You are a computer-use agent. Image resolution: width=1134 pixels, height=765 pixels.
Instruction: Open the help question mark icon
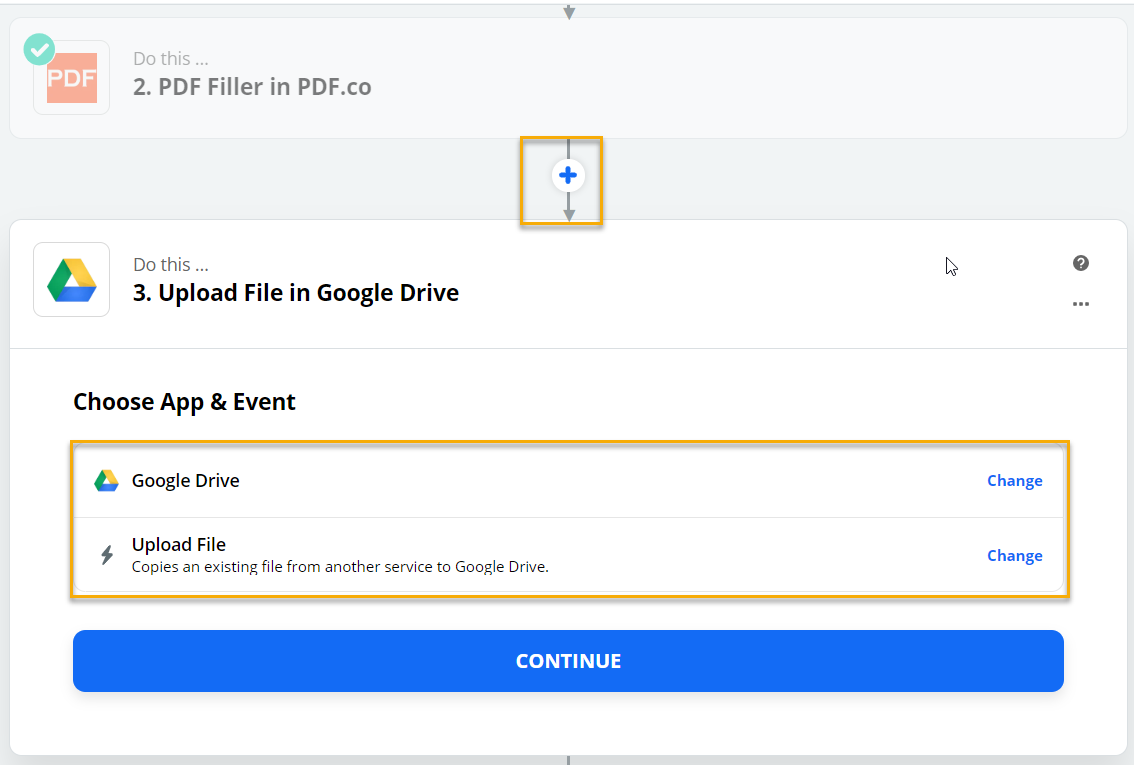[1080, 263]
